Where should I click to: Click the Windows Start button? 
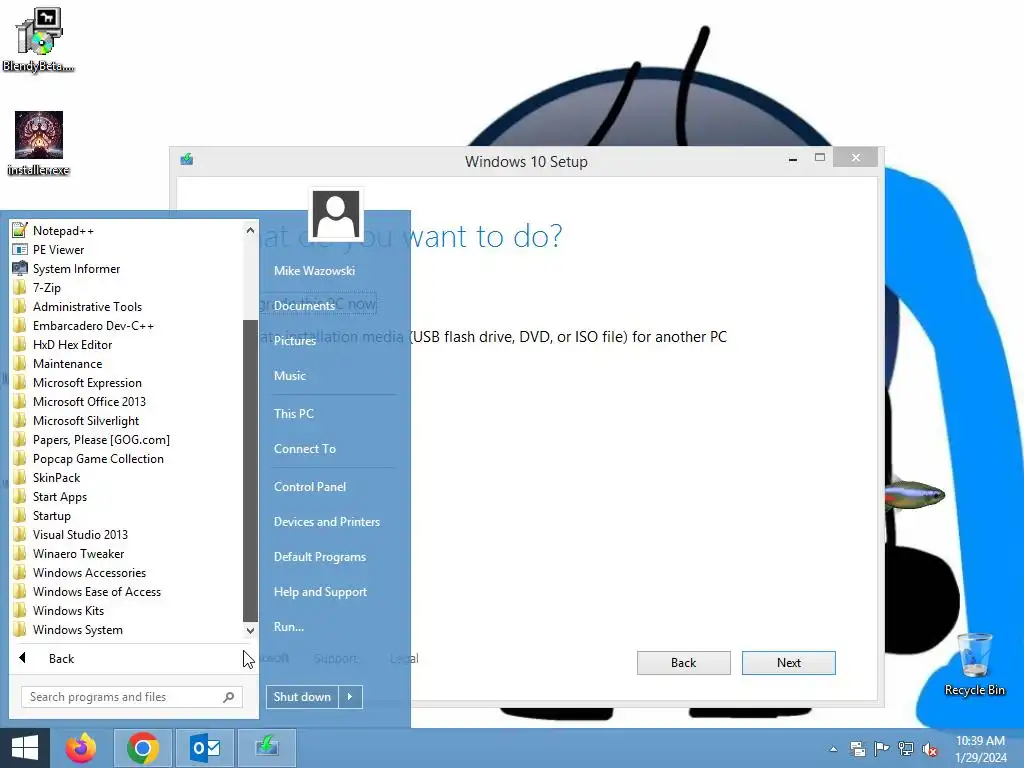click(25, 748)
